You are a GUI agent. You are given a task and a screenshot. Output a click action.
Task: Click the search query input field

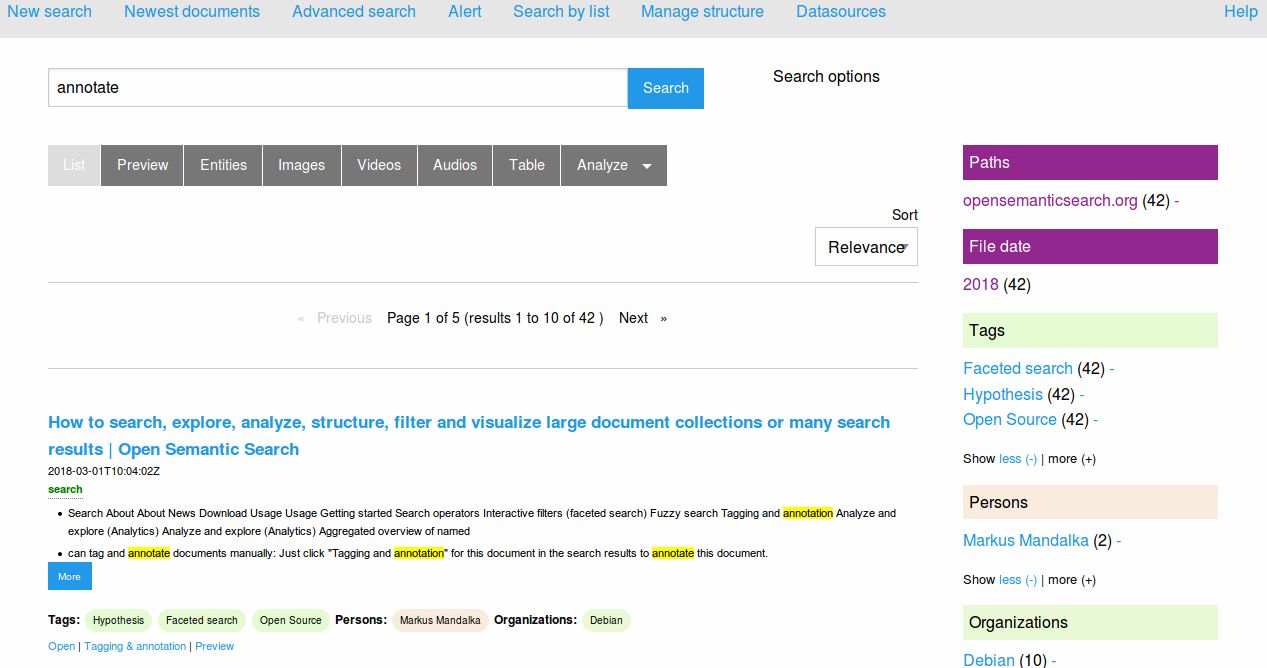click(337, 88)
